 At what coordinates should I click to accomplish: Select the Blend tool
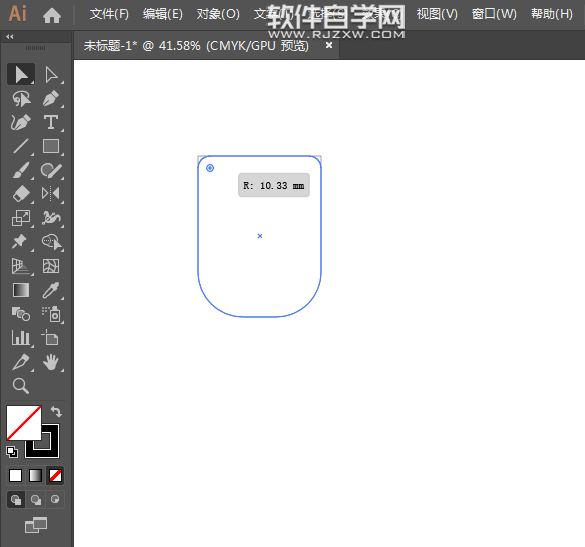[x=21, y=314]
